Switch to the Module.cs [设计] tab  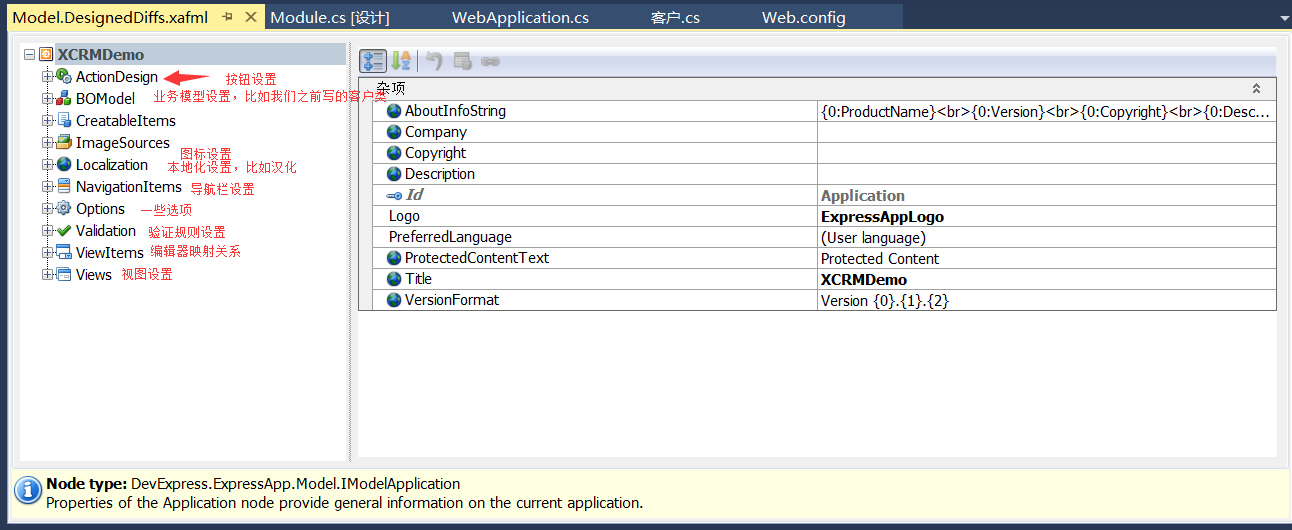tap(329, 17)
